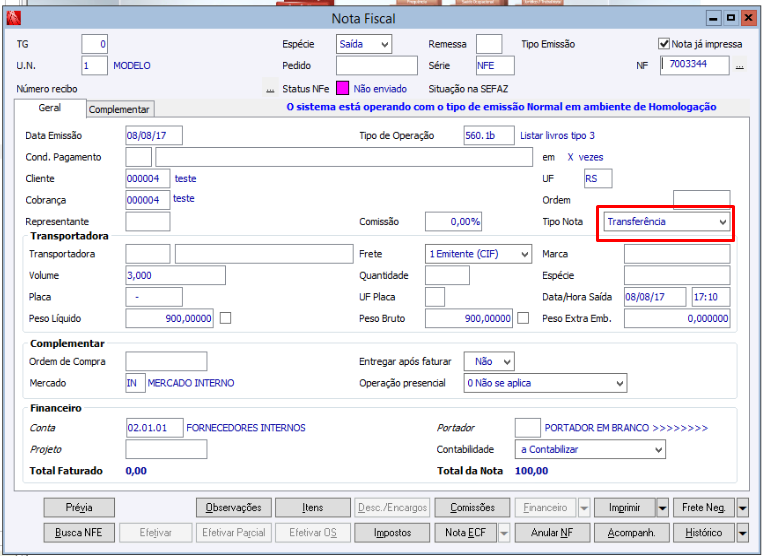Open the Número recibo ellipsis lookup
This screenshot has width=763, height=556.
(x=270, y=89)
